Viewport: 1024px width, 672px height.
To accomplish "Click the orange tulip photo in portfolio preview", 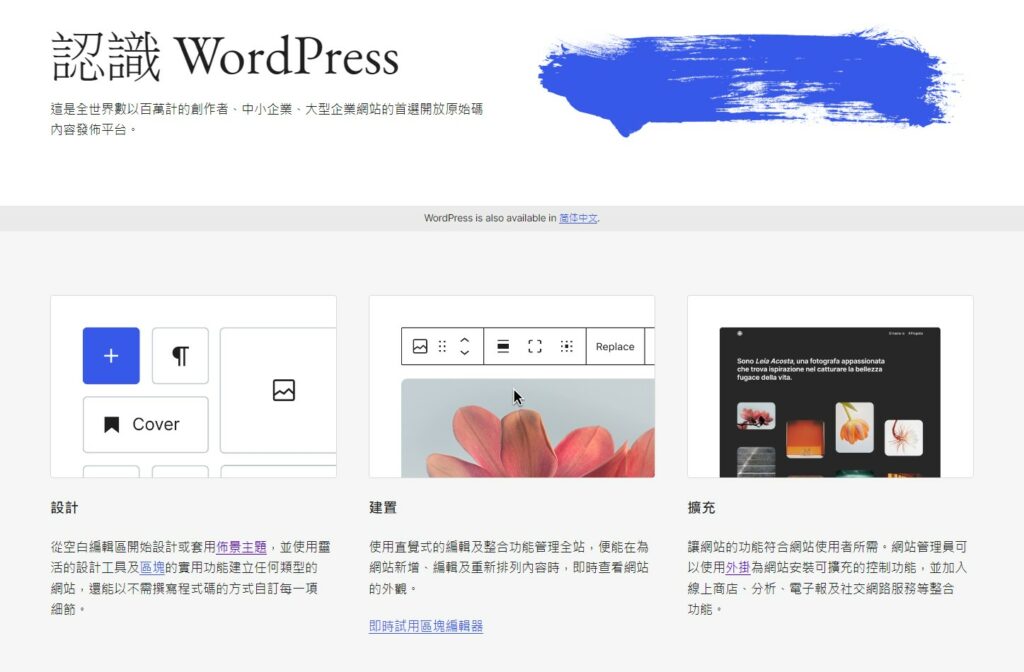I will click(854, 427).
